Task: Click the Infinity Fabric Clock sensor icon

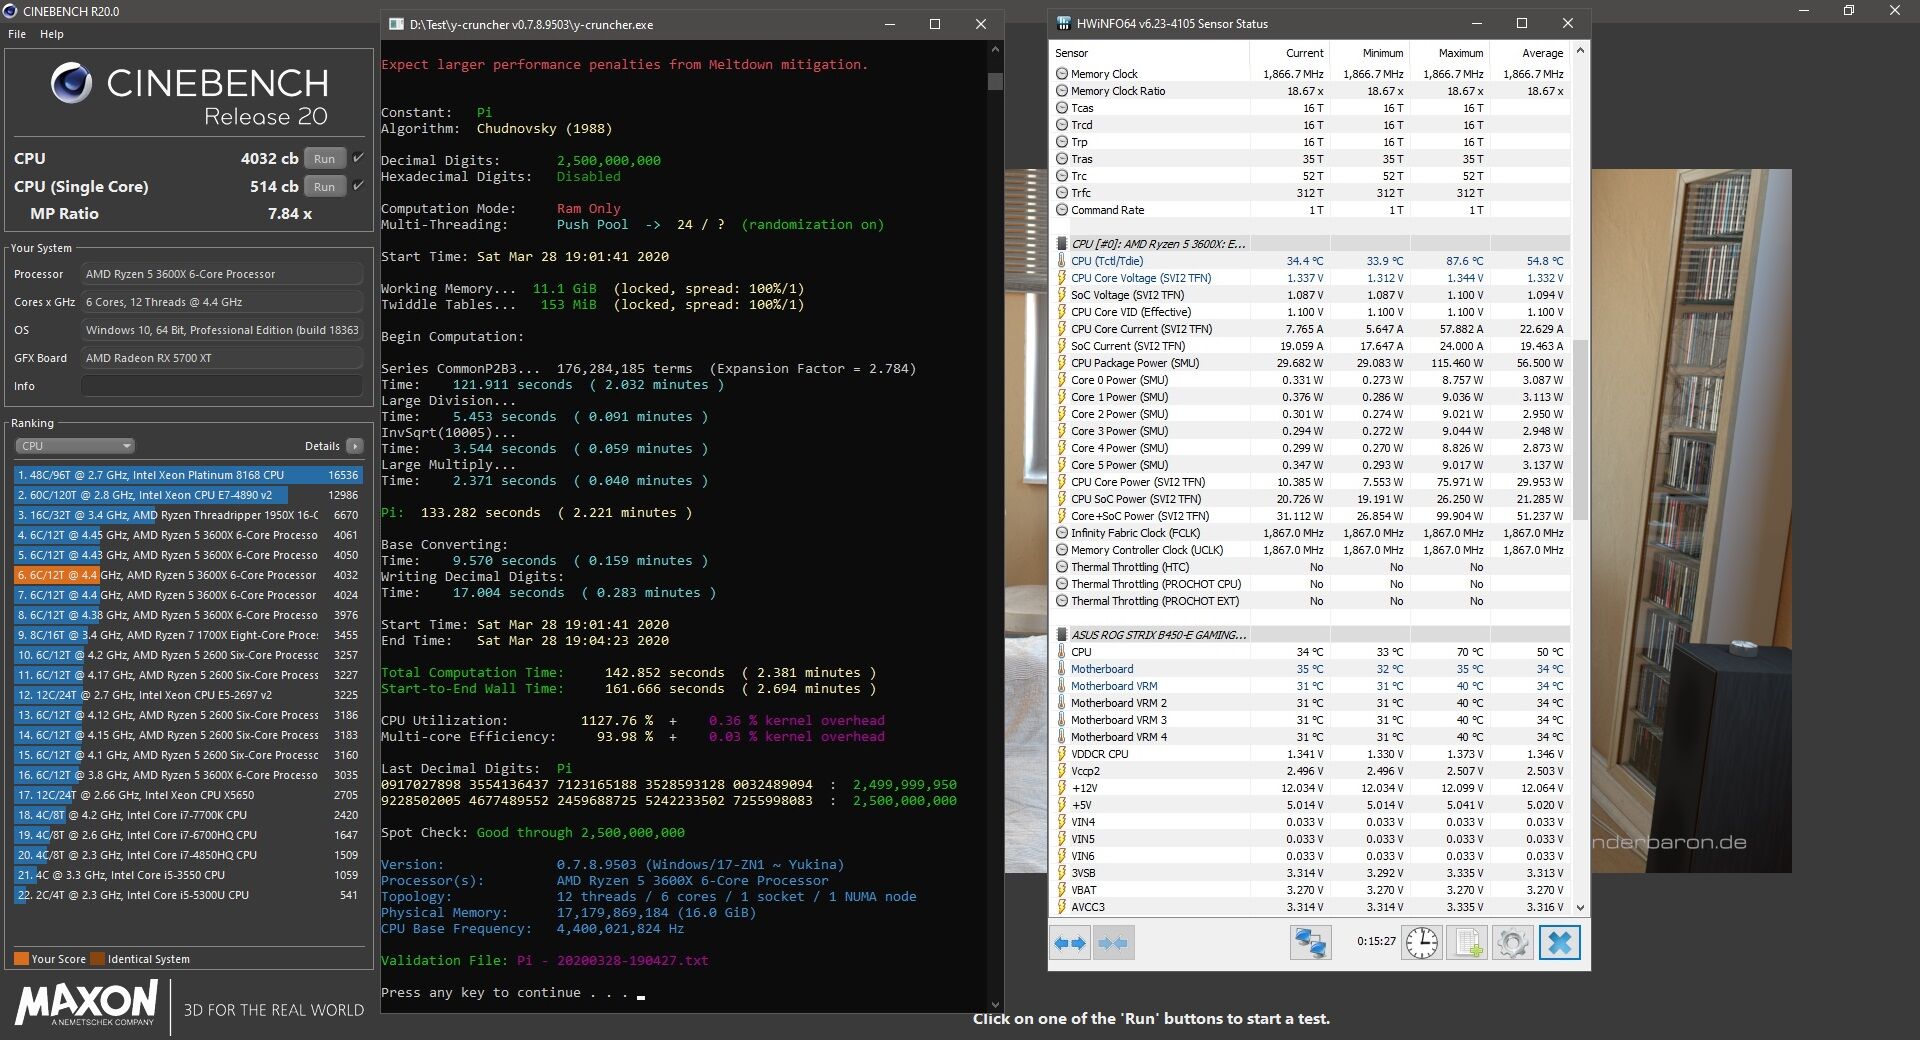Action: (1062, 533)
